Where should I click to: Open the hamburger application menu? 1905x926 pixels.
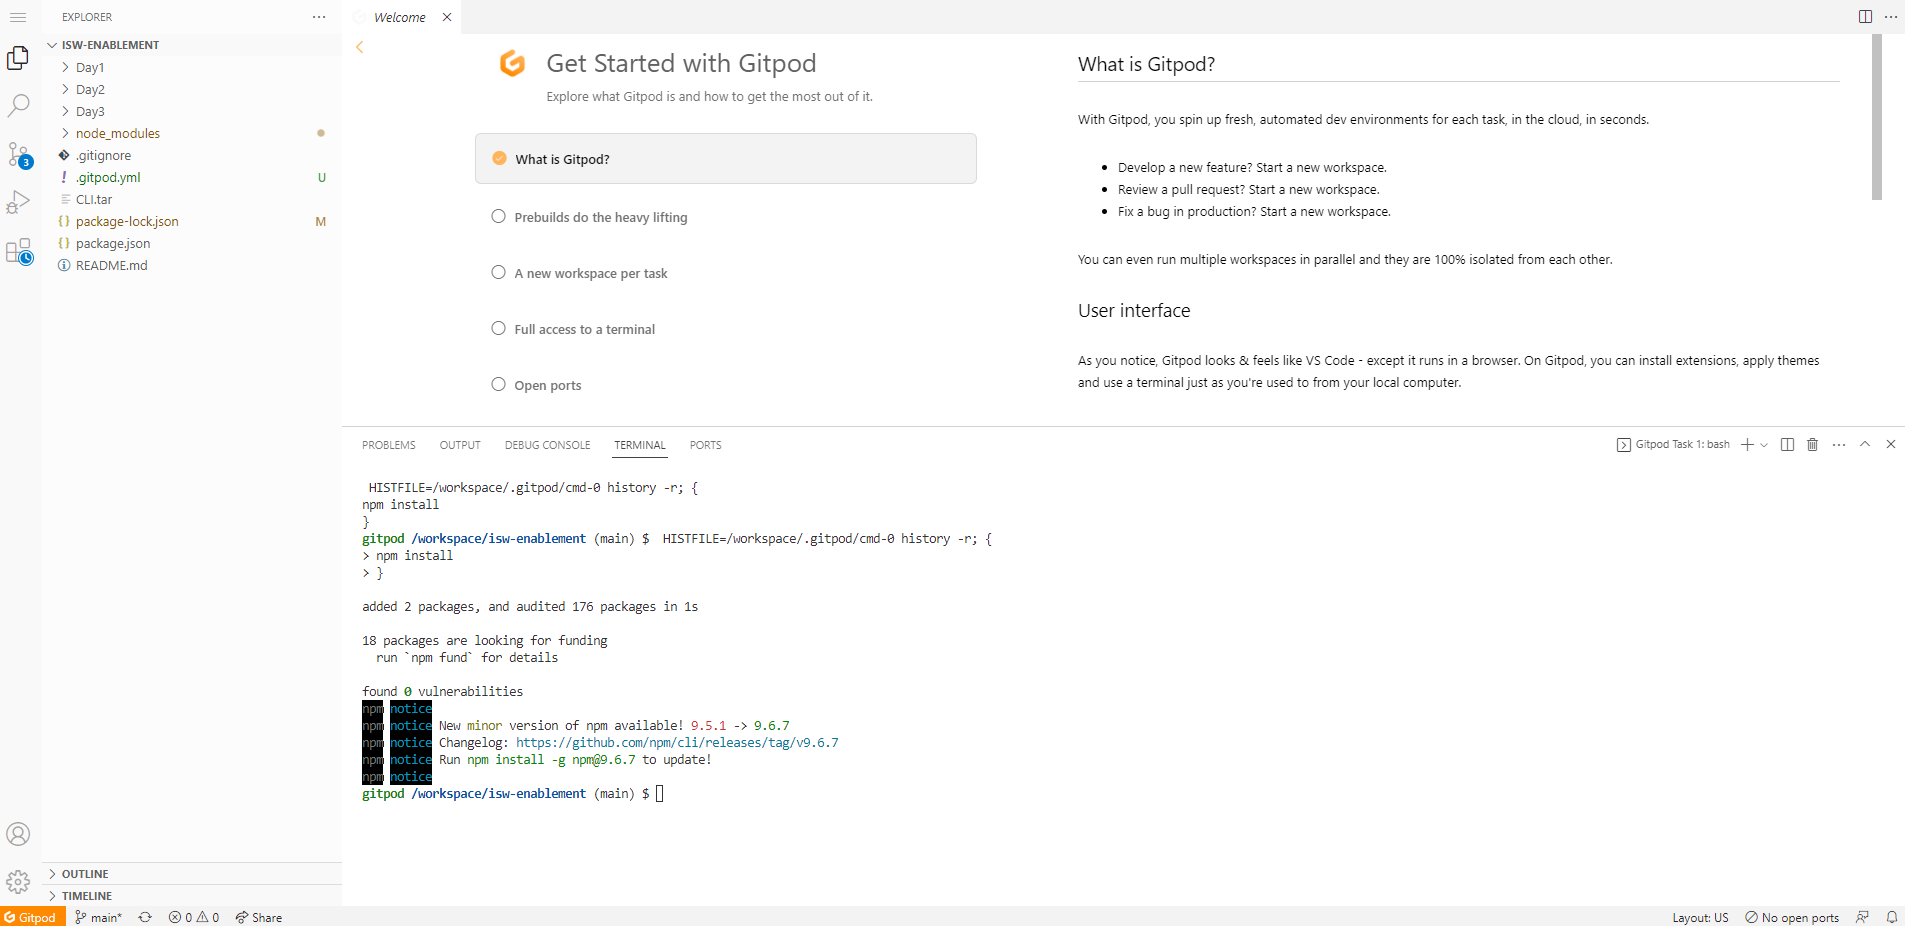click(x=18, y=17)
